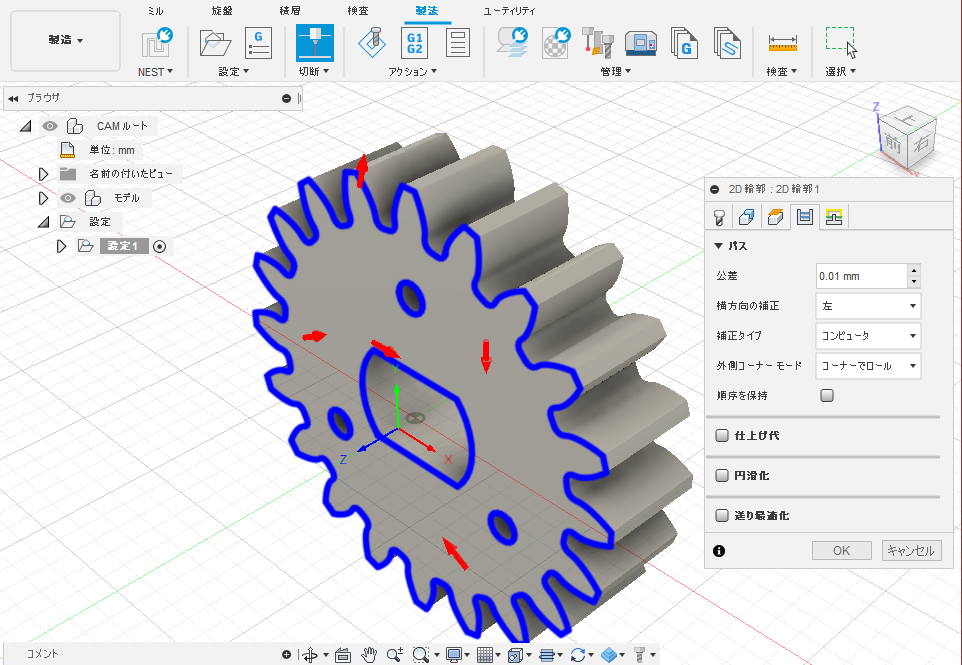Click the 右 face of the view cube

point(922,144)
